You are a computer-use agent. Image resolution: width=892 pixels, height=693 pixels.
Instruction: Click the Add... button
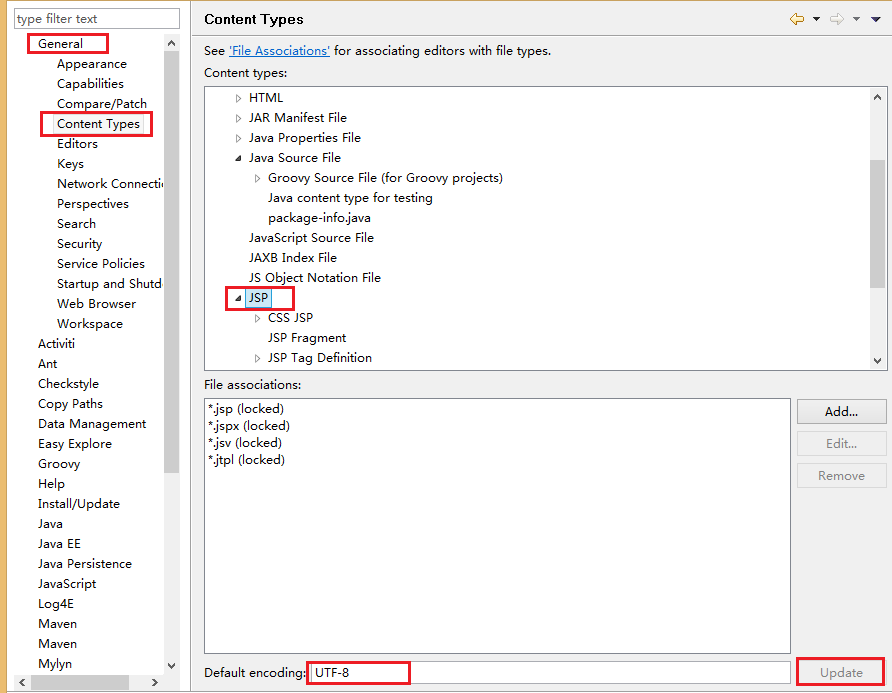pyautogui.click(x=841, y=411)
